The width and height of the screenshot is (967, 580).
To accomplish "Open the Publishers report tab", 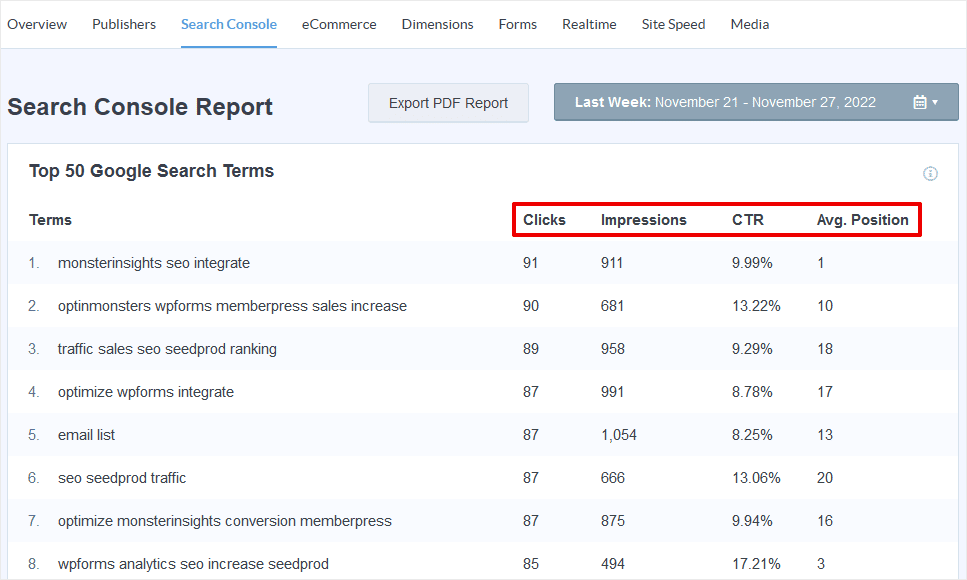I will point(123,23).
